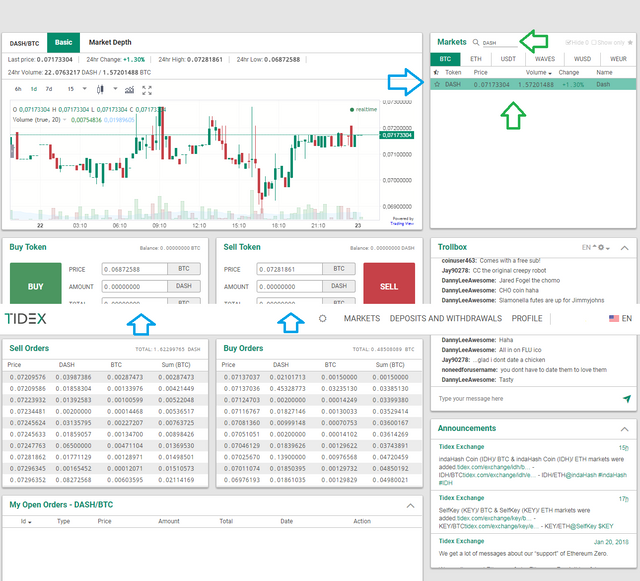Open the chart indicators icon
640x581 pixels.
[x=129, y=89]
